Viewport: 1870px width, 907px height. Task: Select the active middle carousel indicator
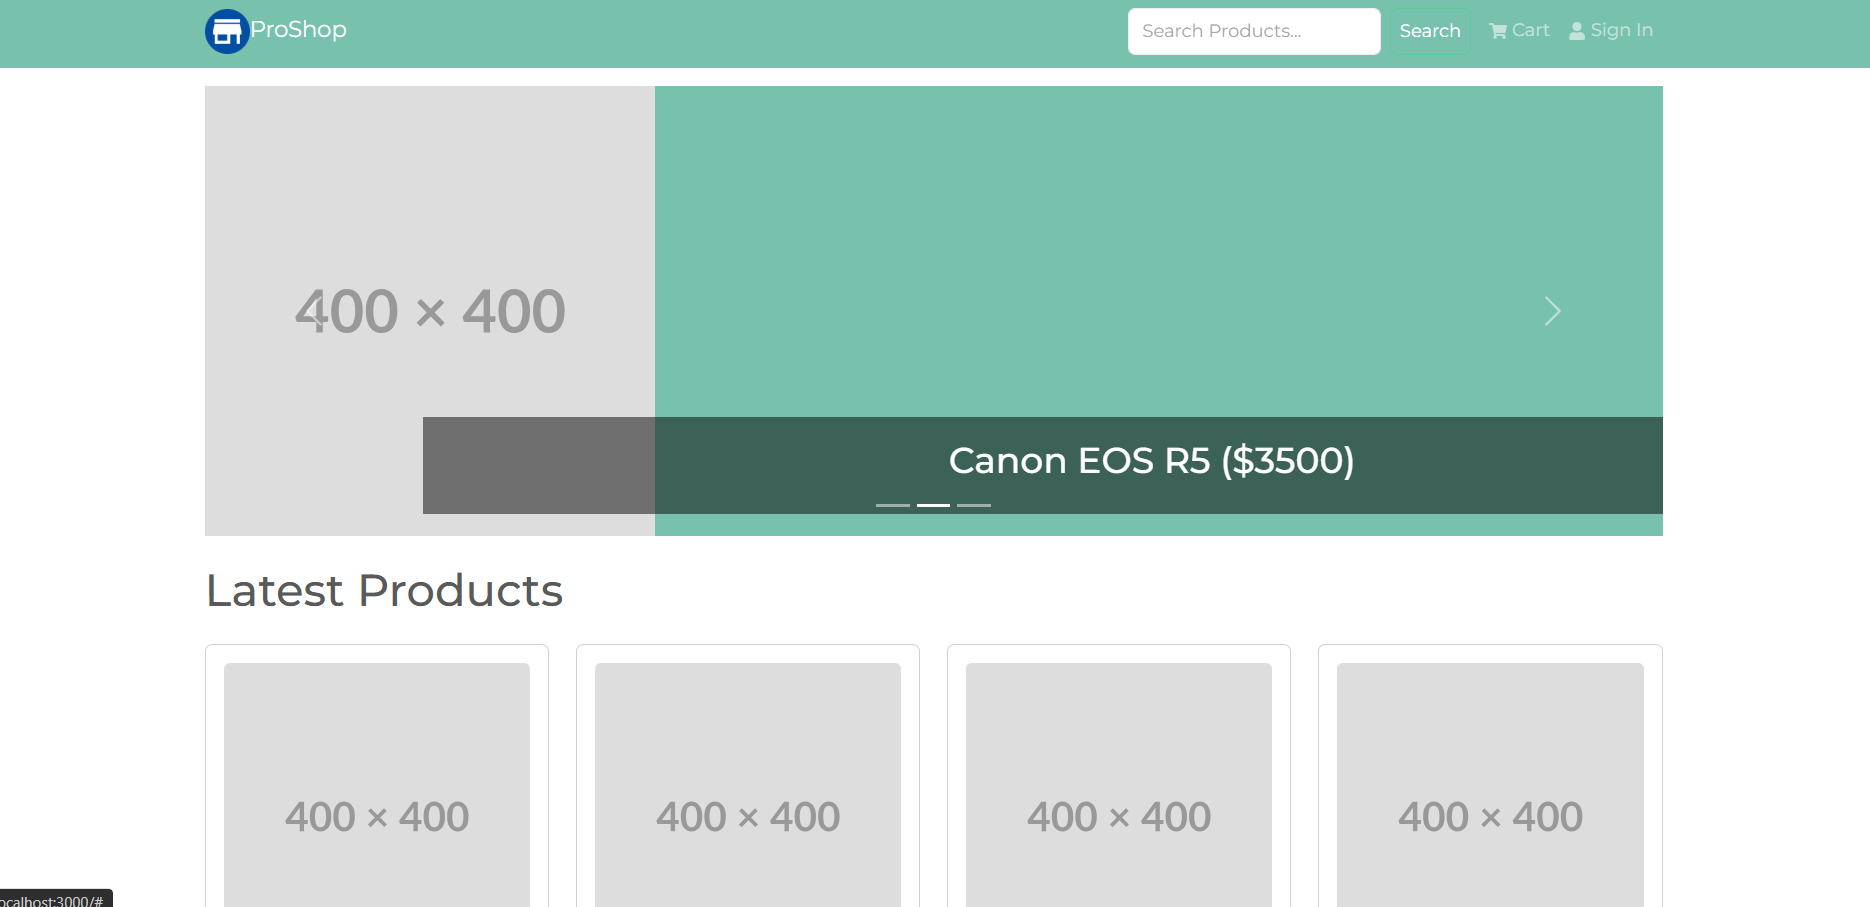933,505
